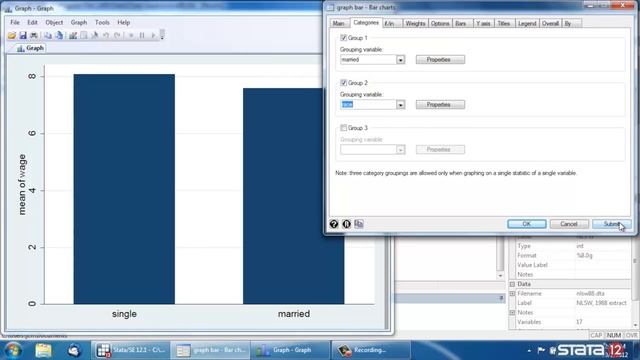Click the rename graph toolbar icon
The image size is (640, 360).
coord(59,36)
